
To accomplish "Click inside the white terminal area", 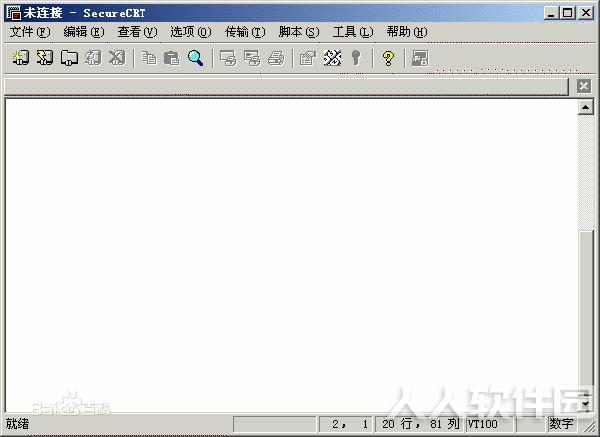I will click(x=291, y=254).
